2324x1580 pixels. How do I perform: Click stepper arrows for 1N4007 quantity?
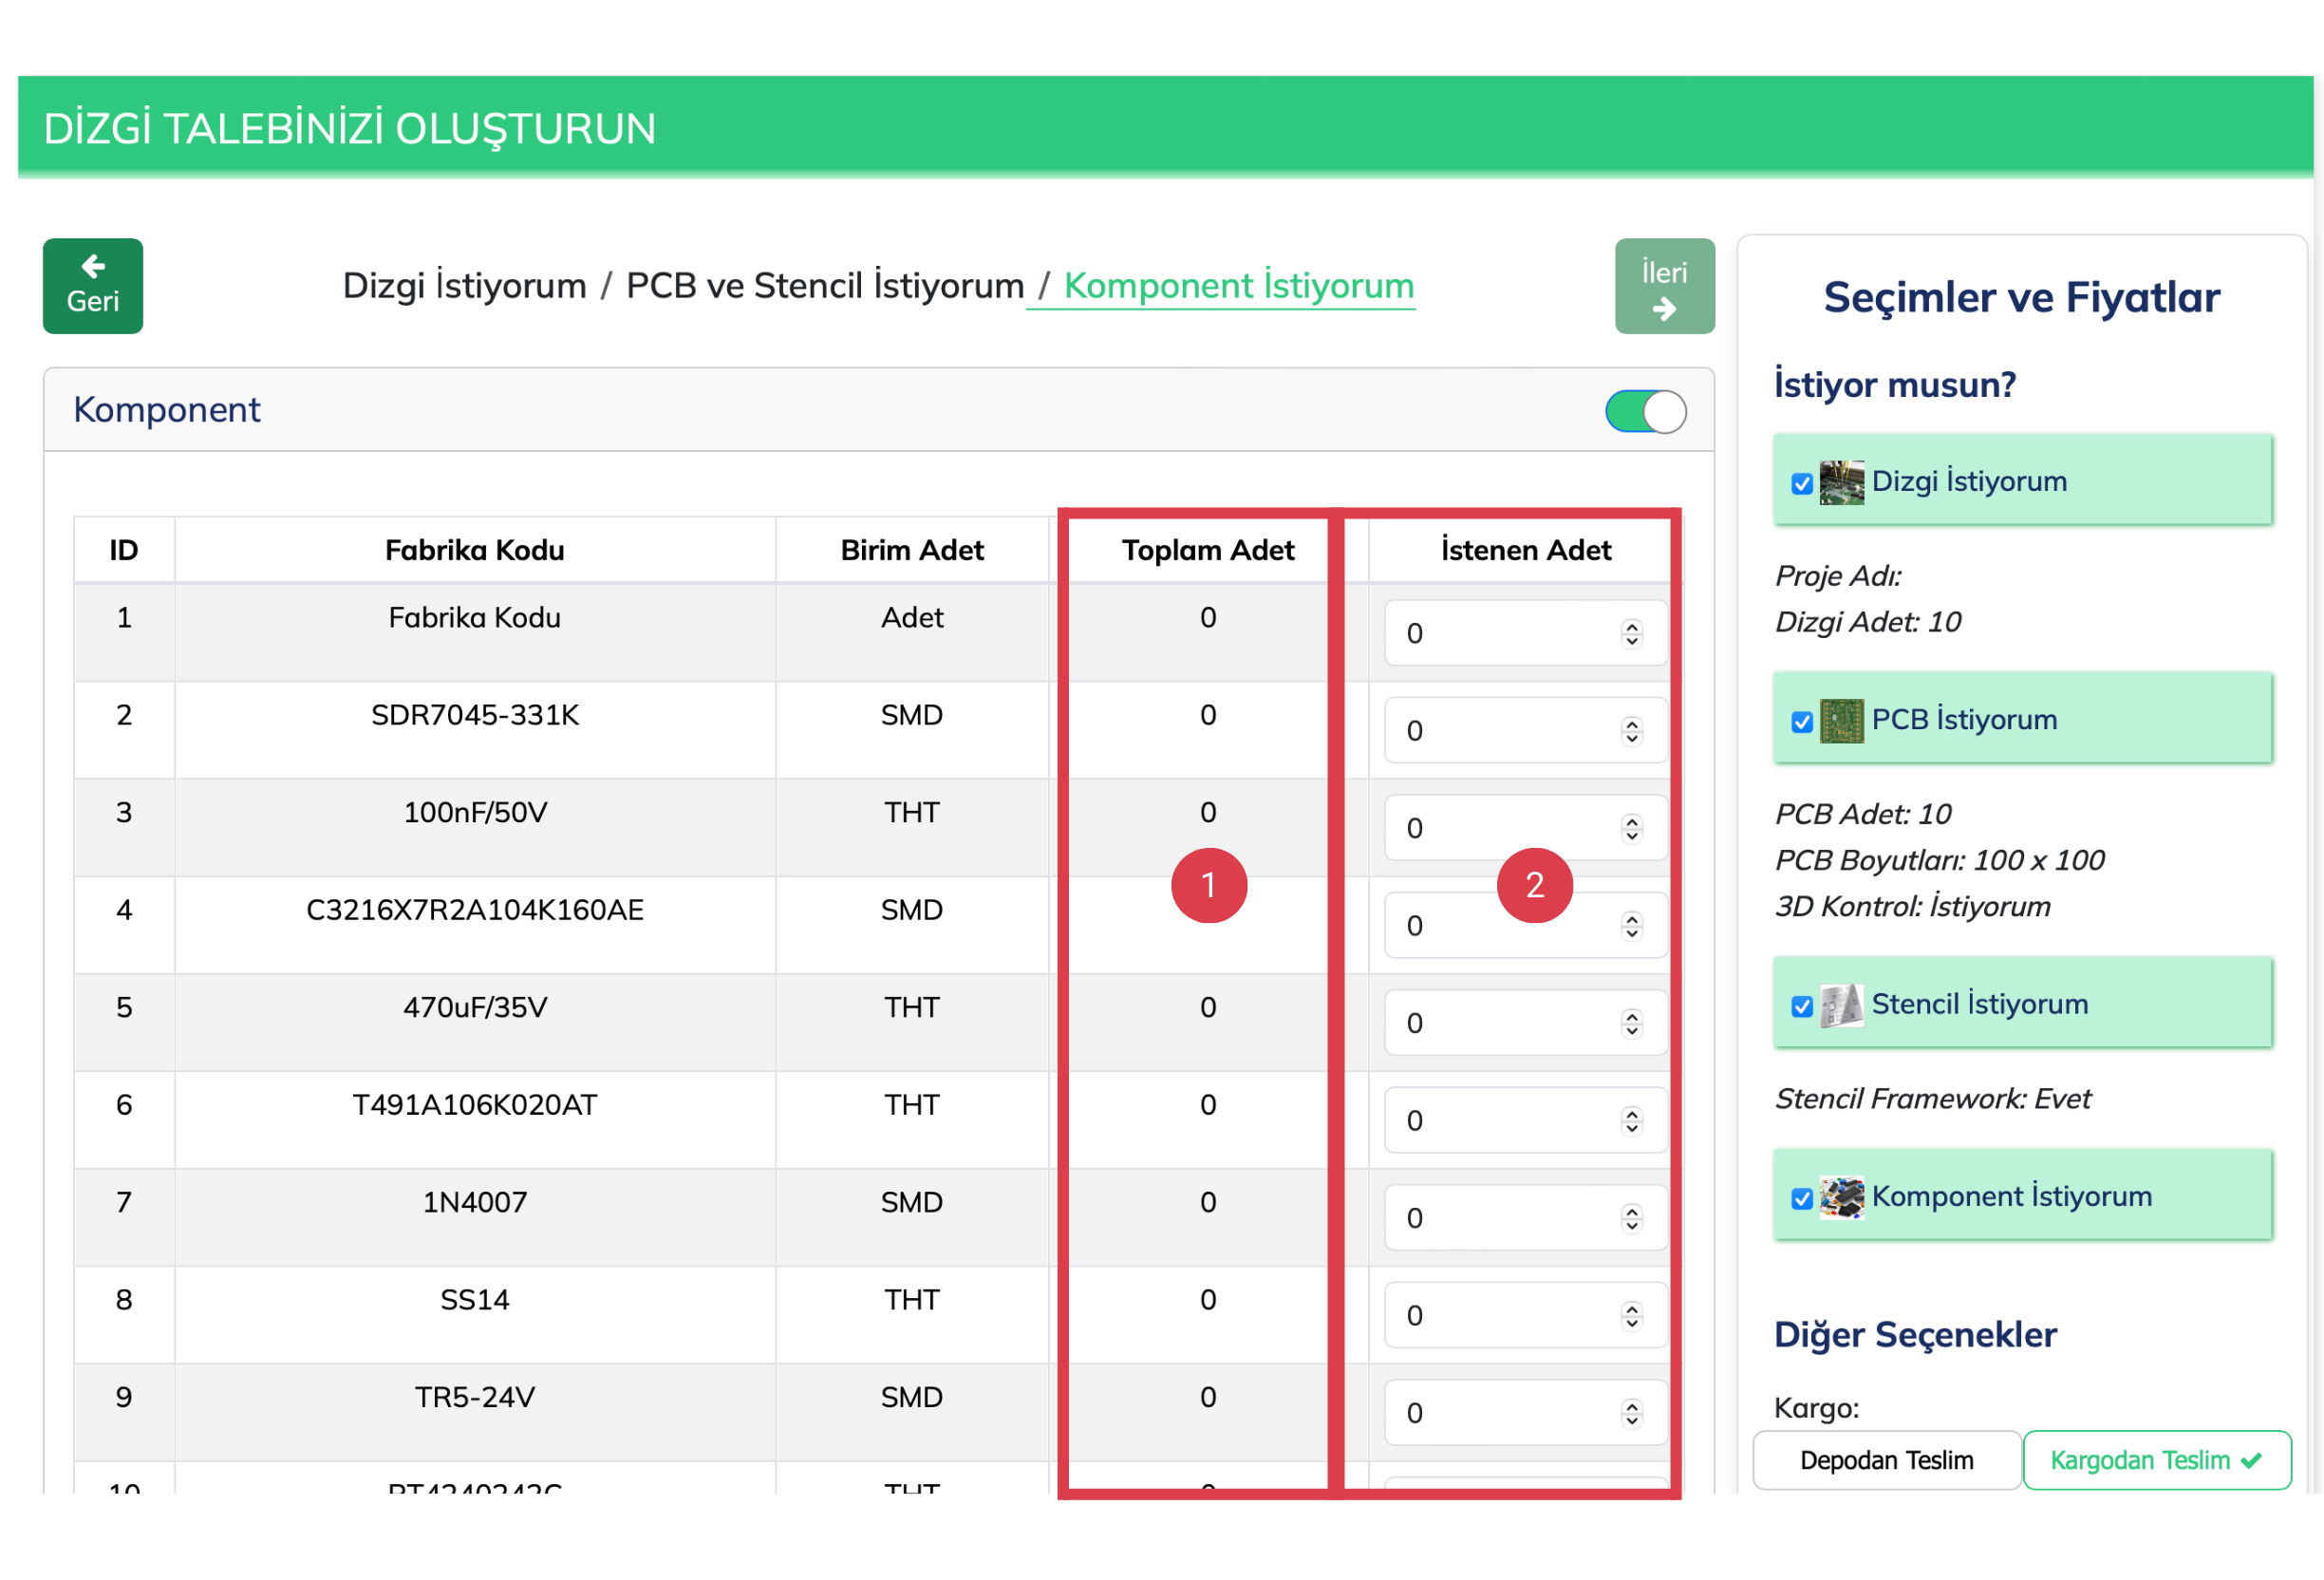[x=1631, y=1218]
